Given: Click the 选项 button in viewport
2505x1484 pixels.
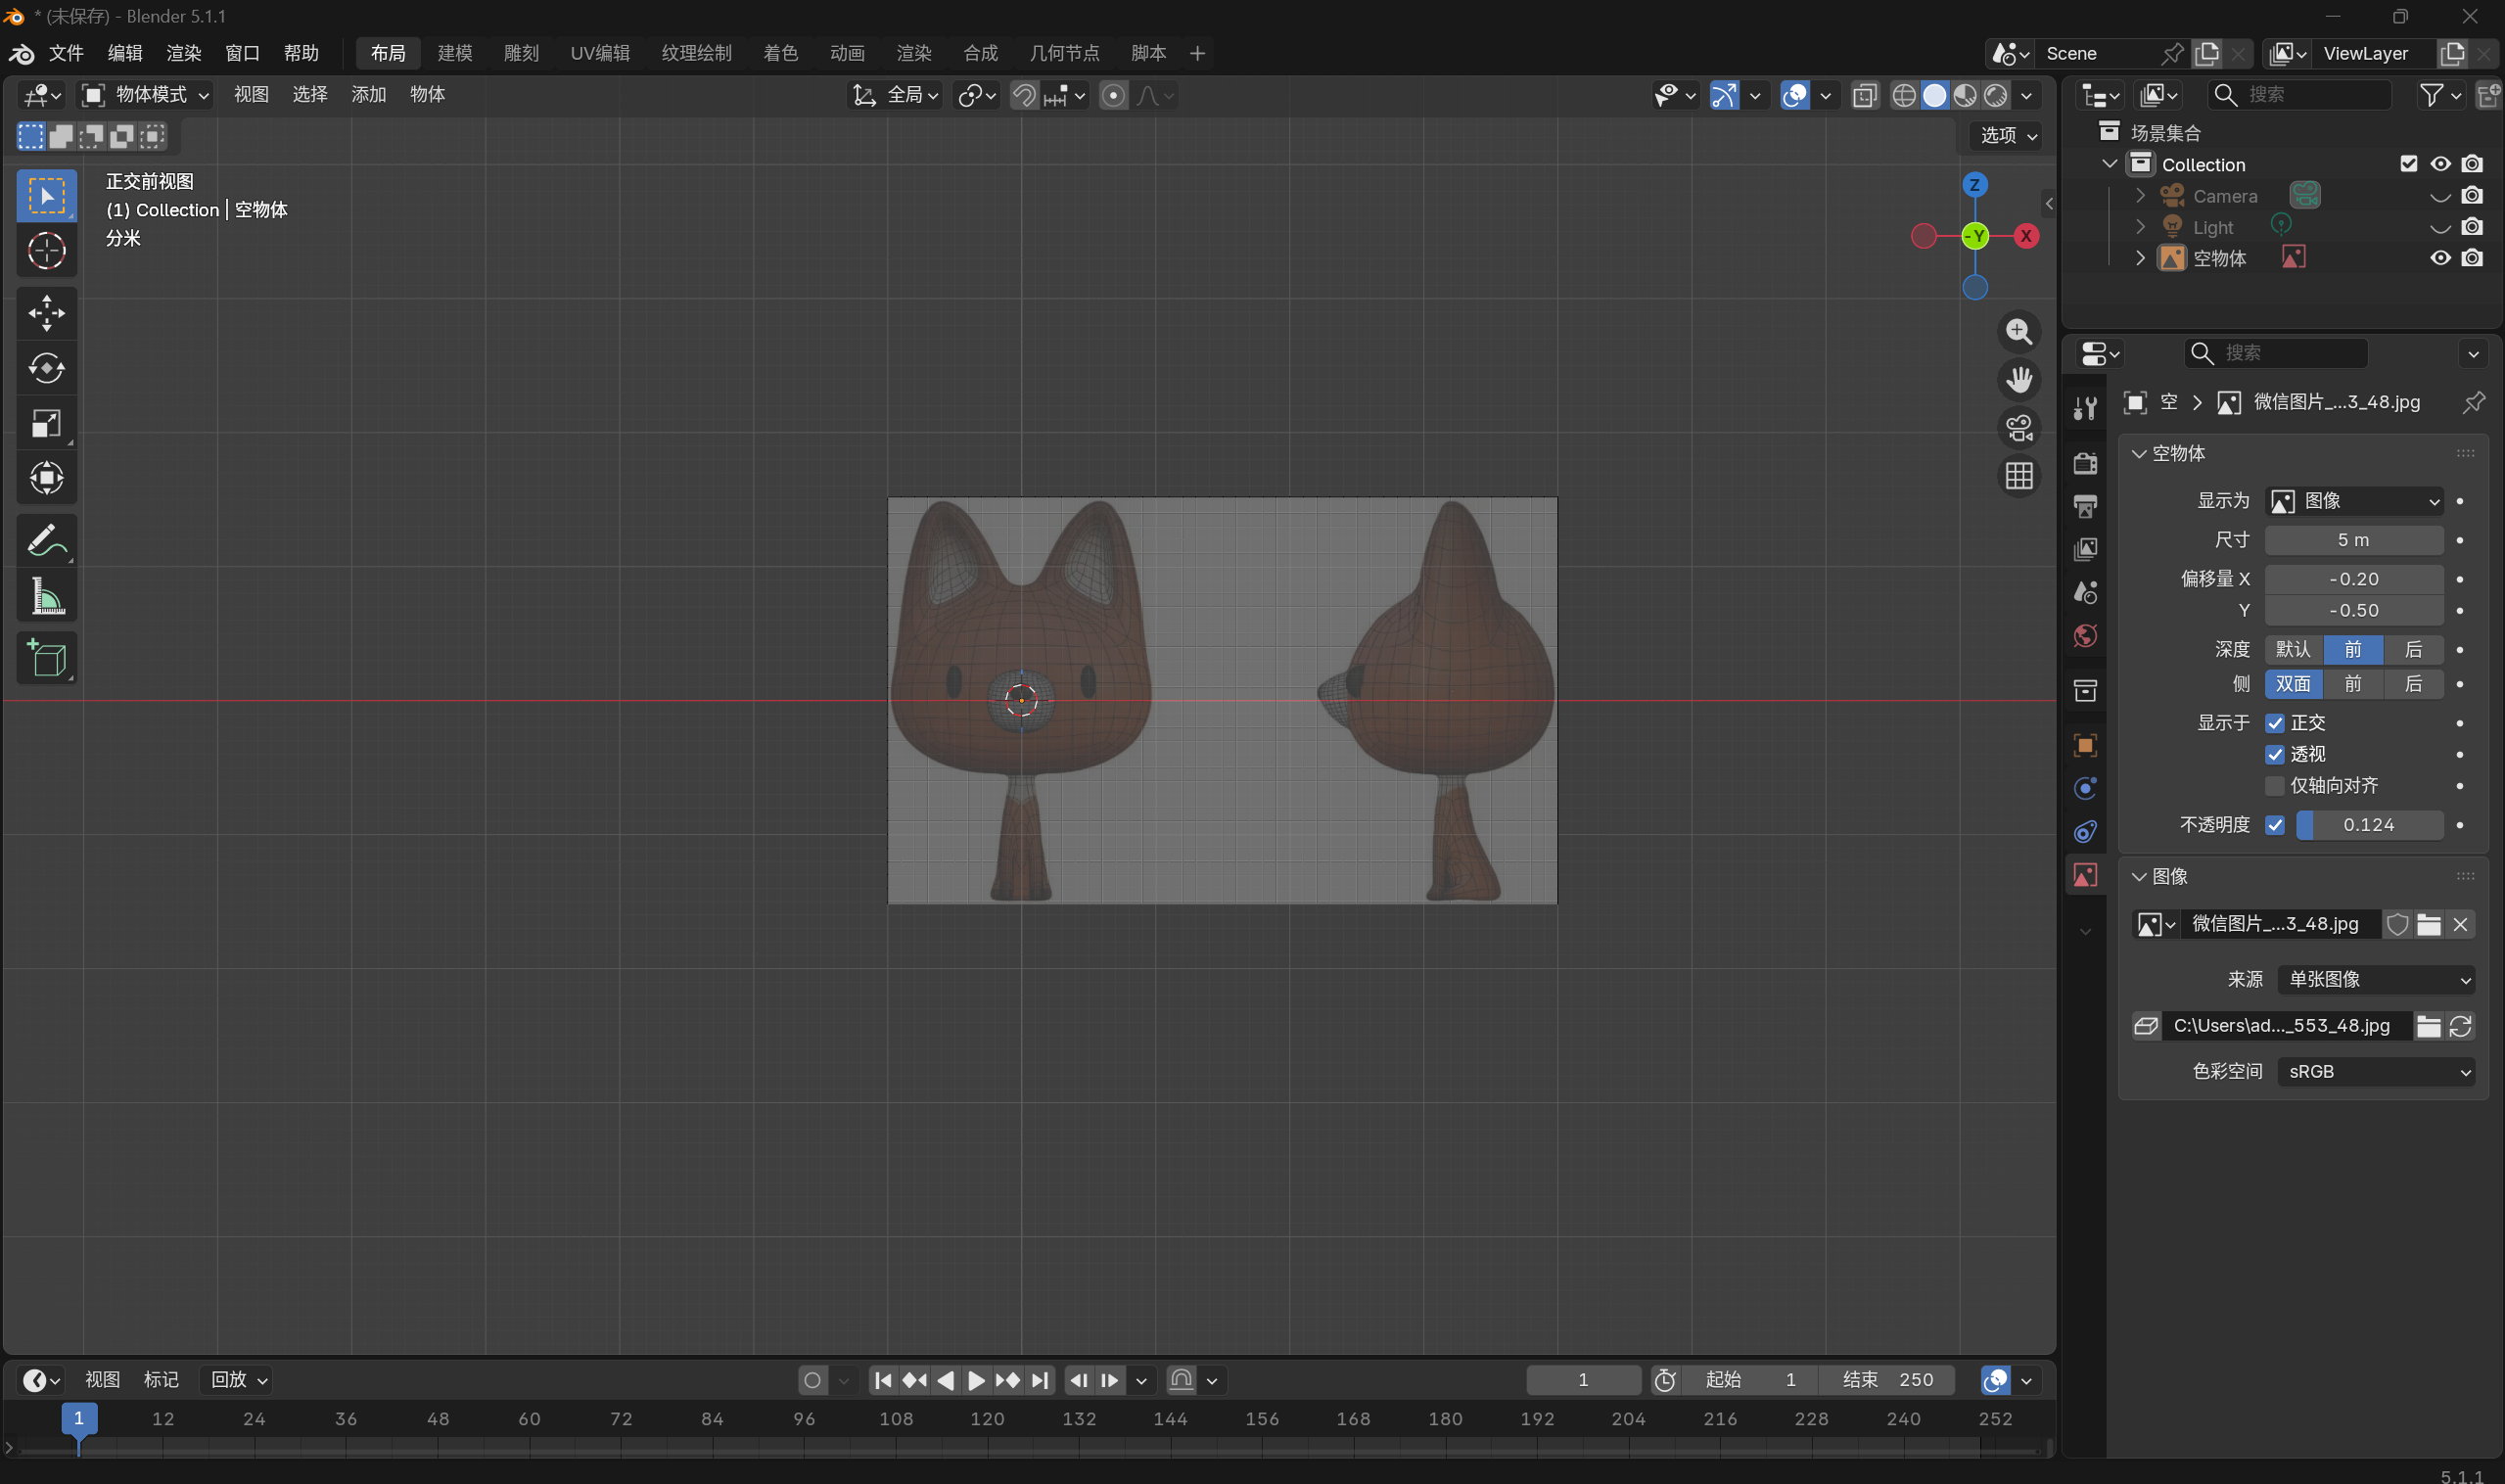Looking at the screenshot, I should tap(2008, 135).
